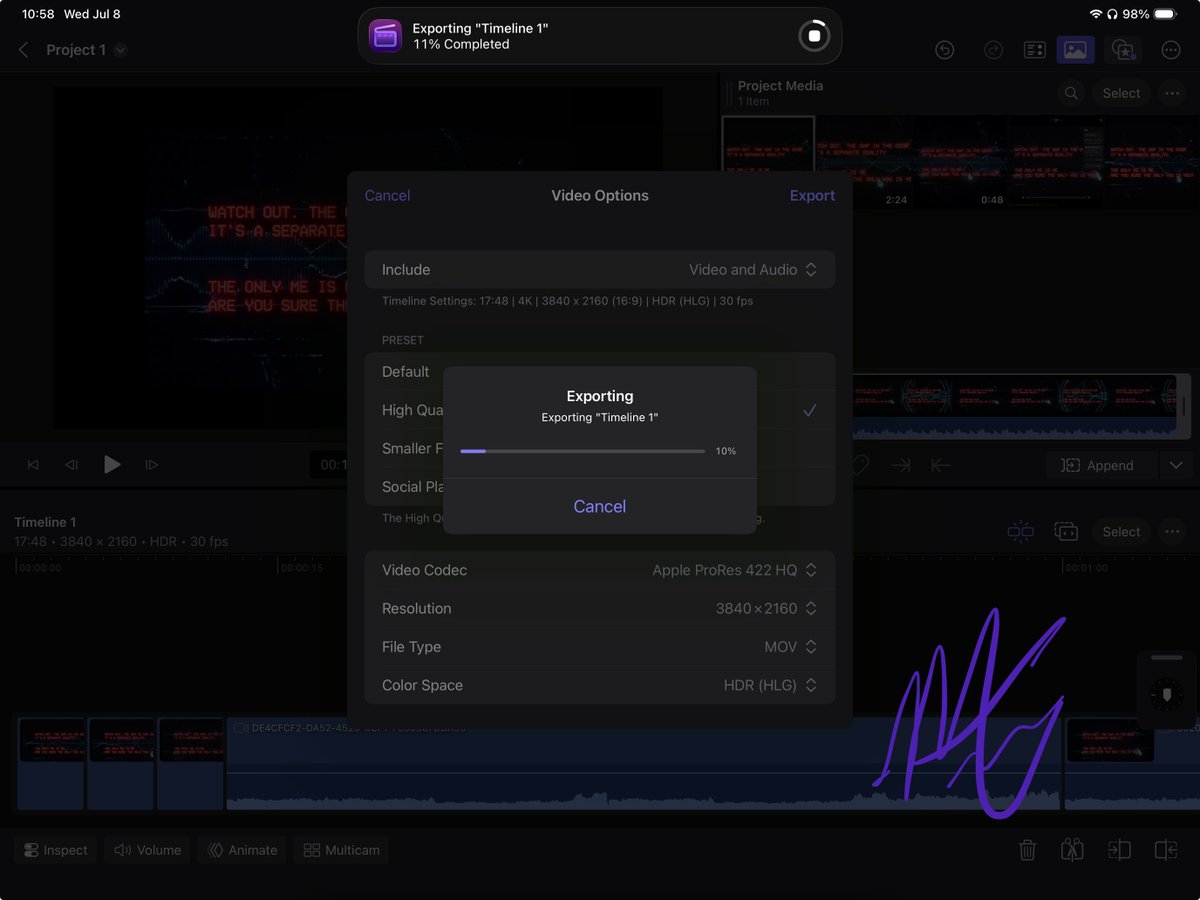Tap the keyword tag icon
The width and height of the screenshot is (1200, 900).
click(x=859, y=465)
